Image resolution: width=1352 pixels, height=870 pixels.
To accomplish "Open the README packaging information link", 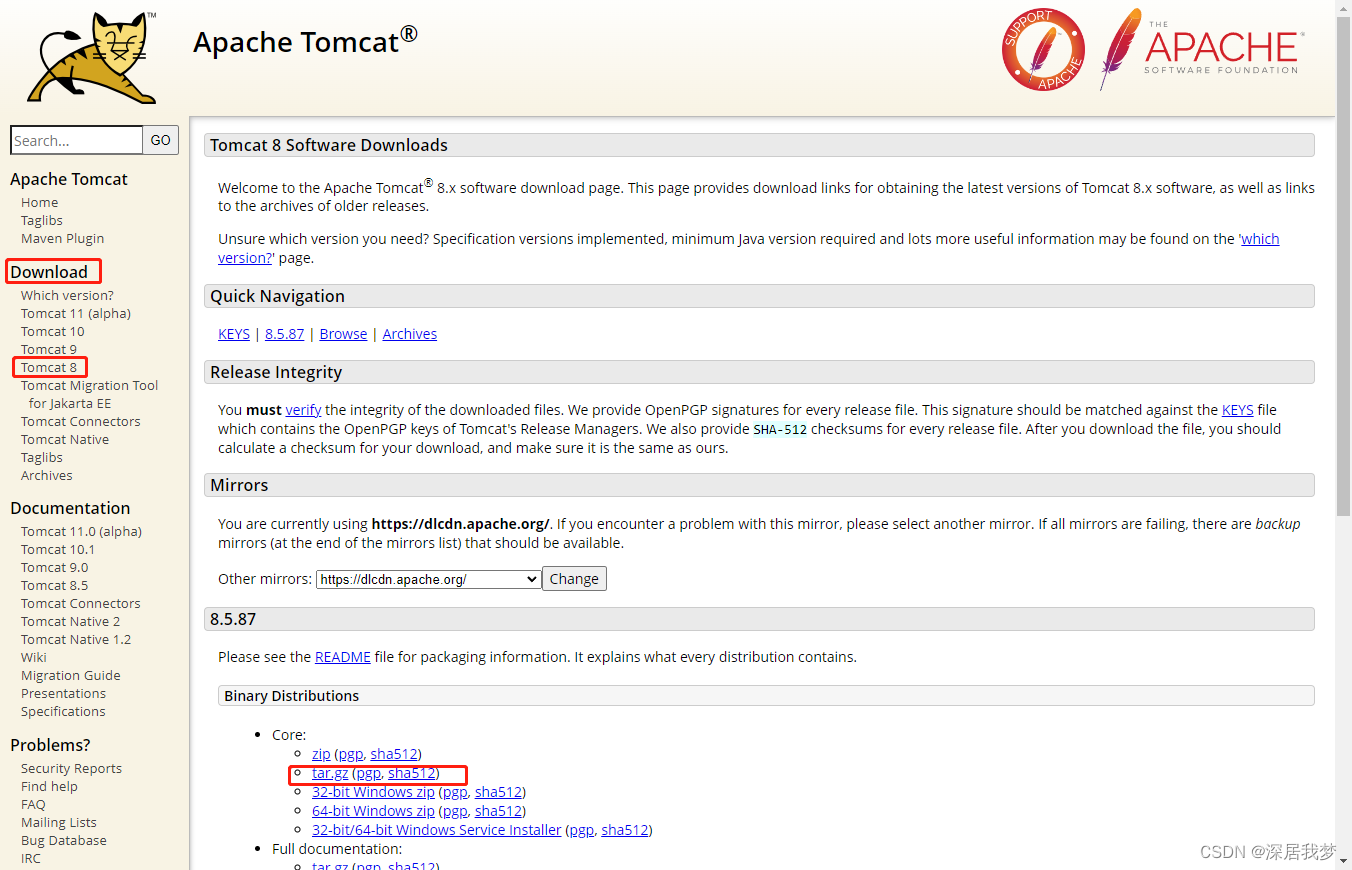I will point(342,656).
